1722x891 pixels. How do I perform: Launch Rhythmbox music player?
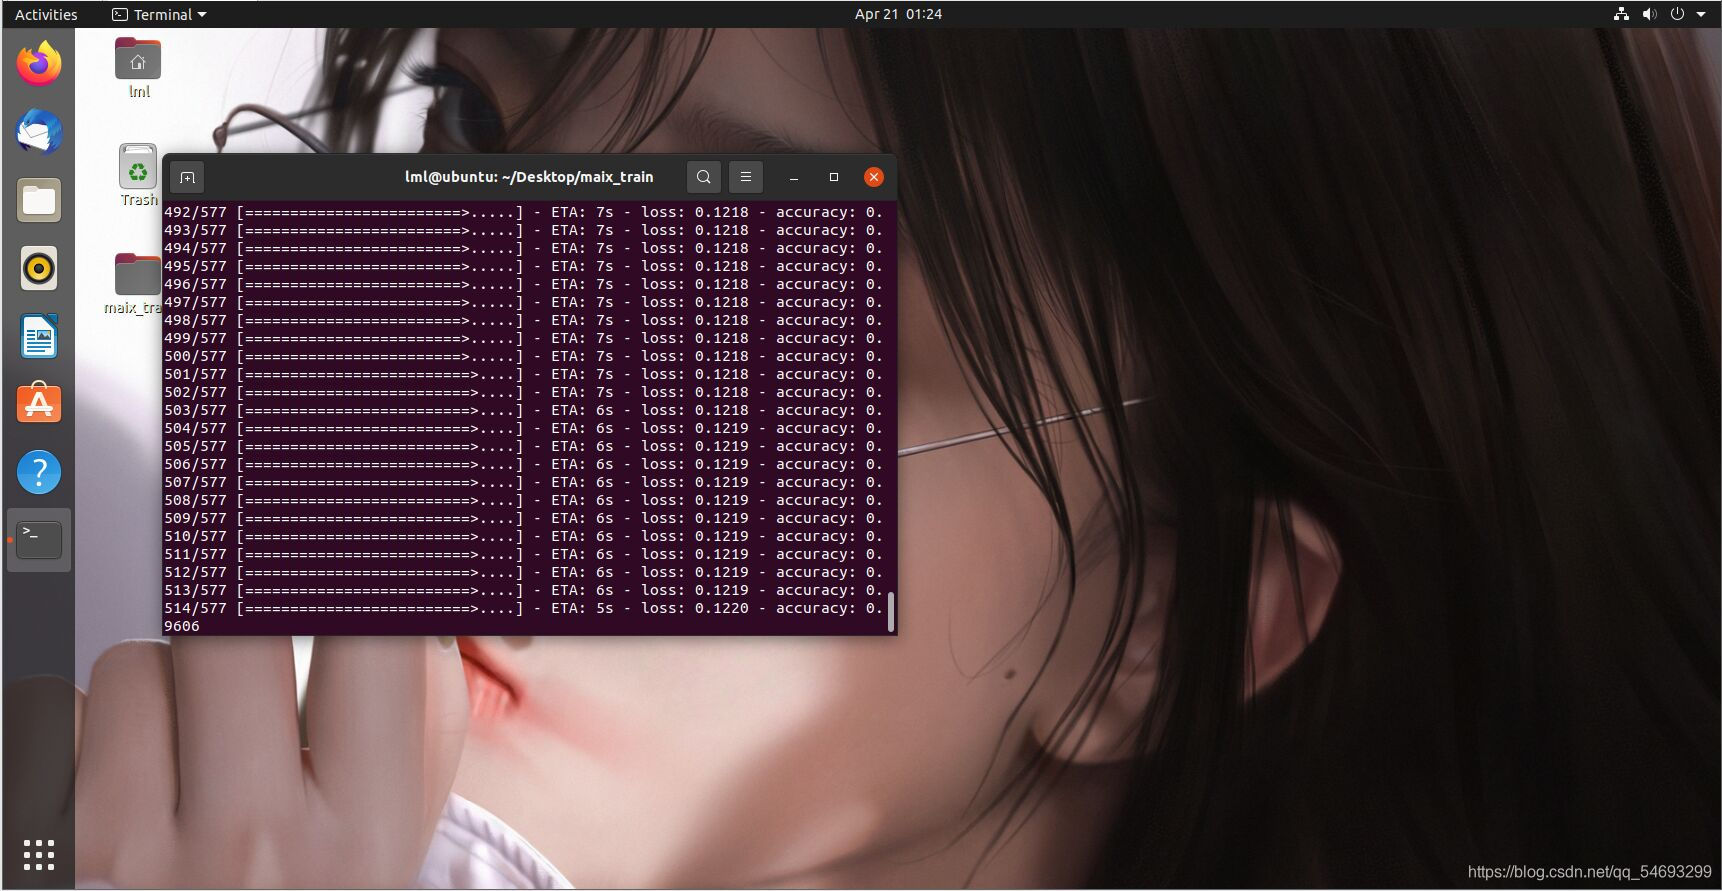pos(39,268)
